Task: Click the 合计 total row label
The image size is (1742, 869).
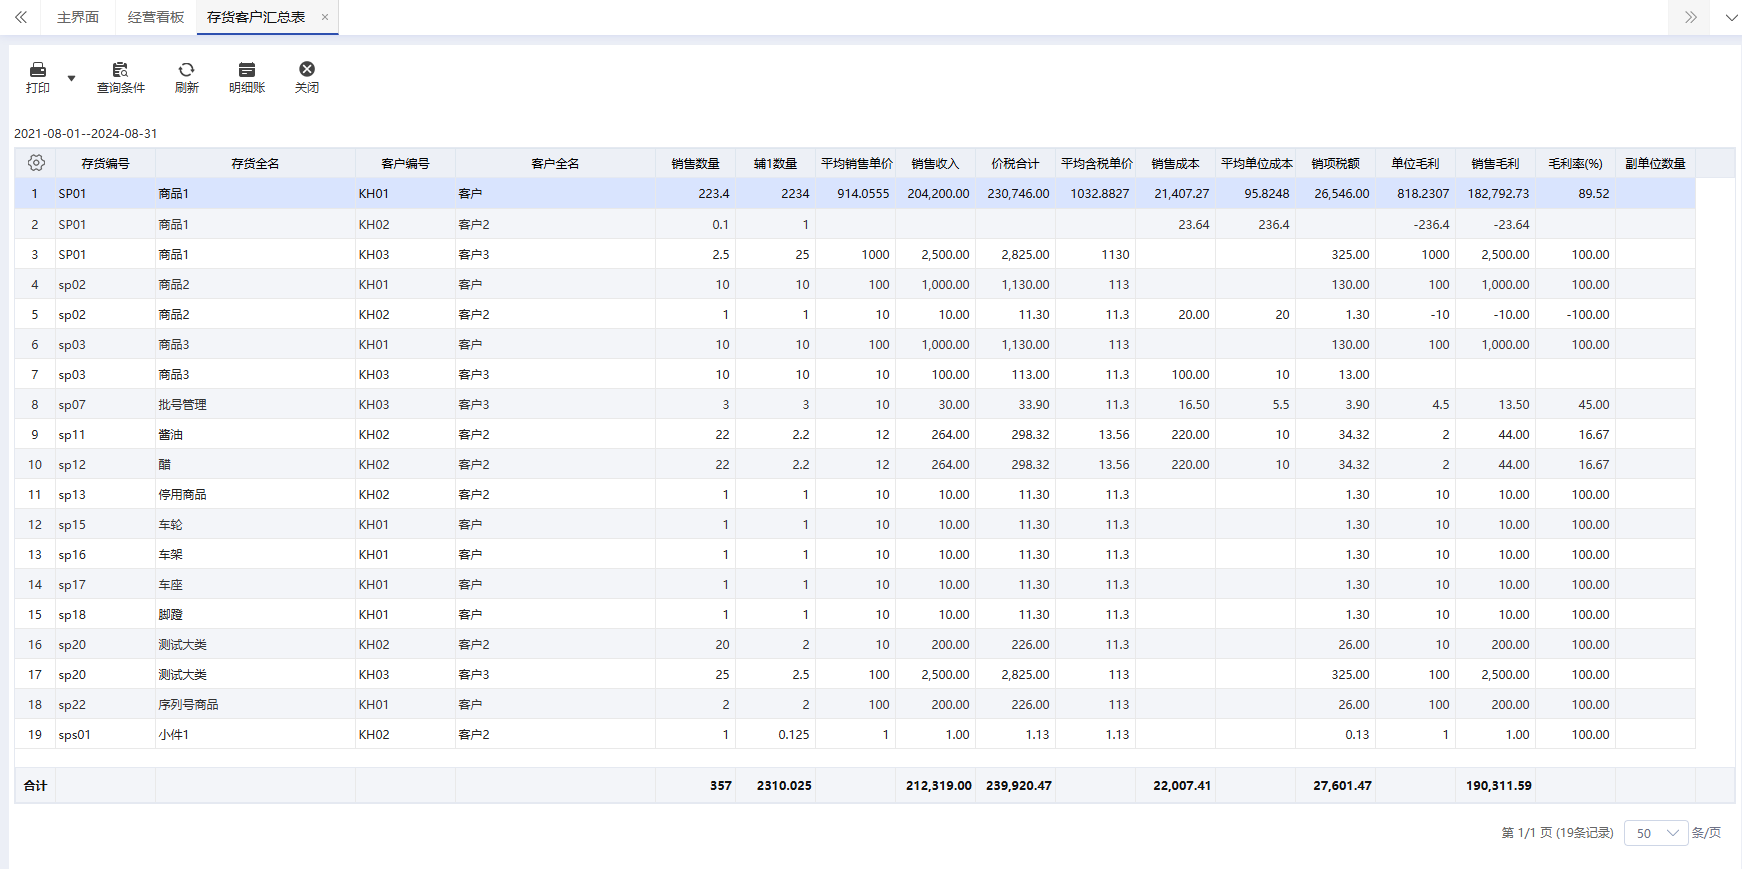Action: click(36, 786)
